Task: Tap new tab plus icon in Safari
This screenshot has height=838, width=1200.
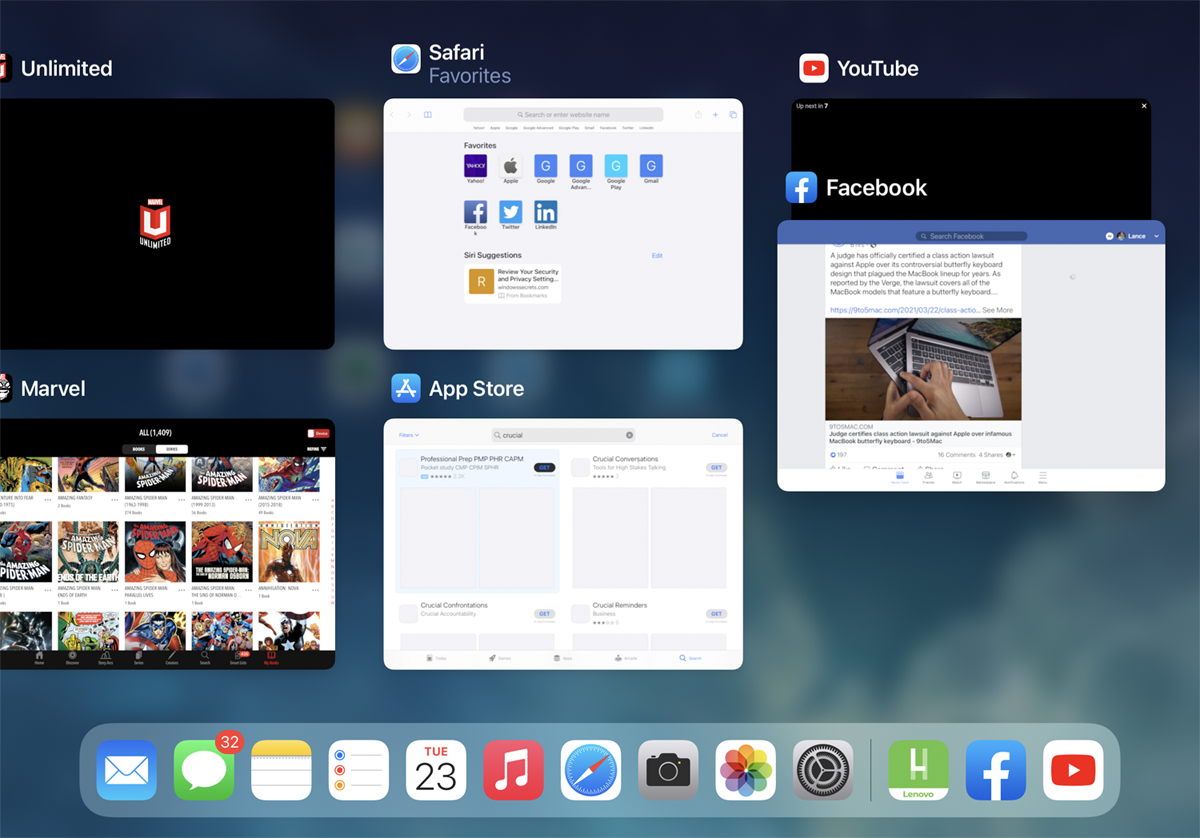Action: pyautogui.click(x=716, y=115)
